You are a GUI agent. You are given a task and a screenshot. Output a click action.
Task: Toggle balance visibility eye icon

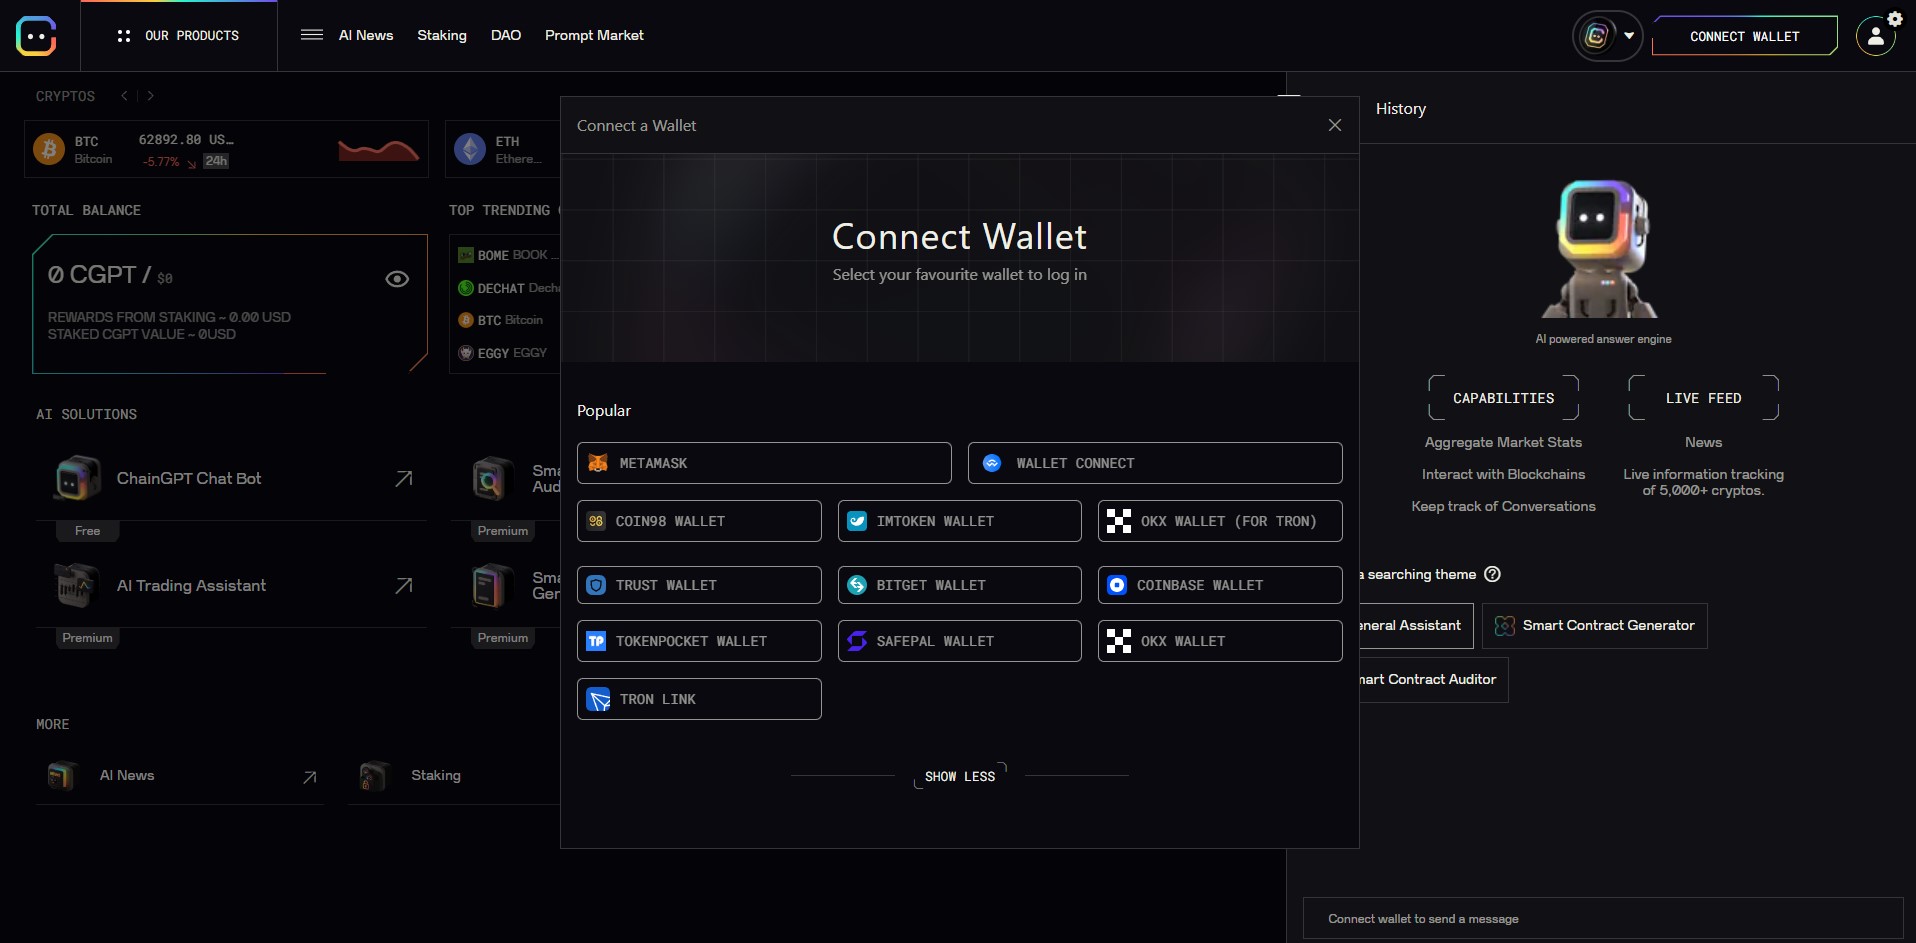pyautogui.click(x=397, y=279)
